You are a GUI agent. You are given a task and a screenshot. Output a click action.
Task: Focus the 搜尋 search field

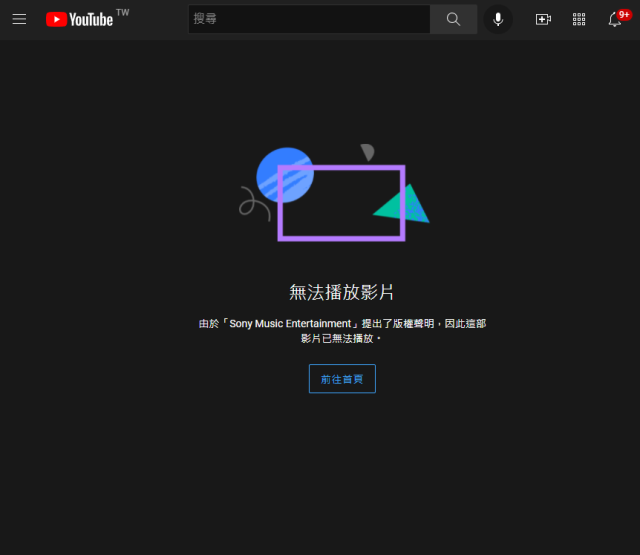(x=309, y=19)
